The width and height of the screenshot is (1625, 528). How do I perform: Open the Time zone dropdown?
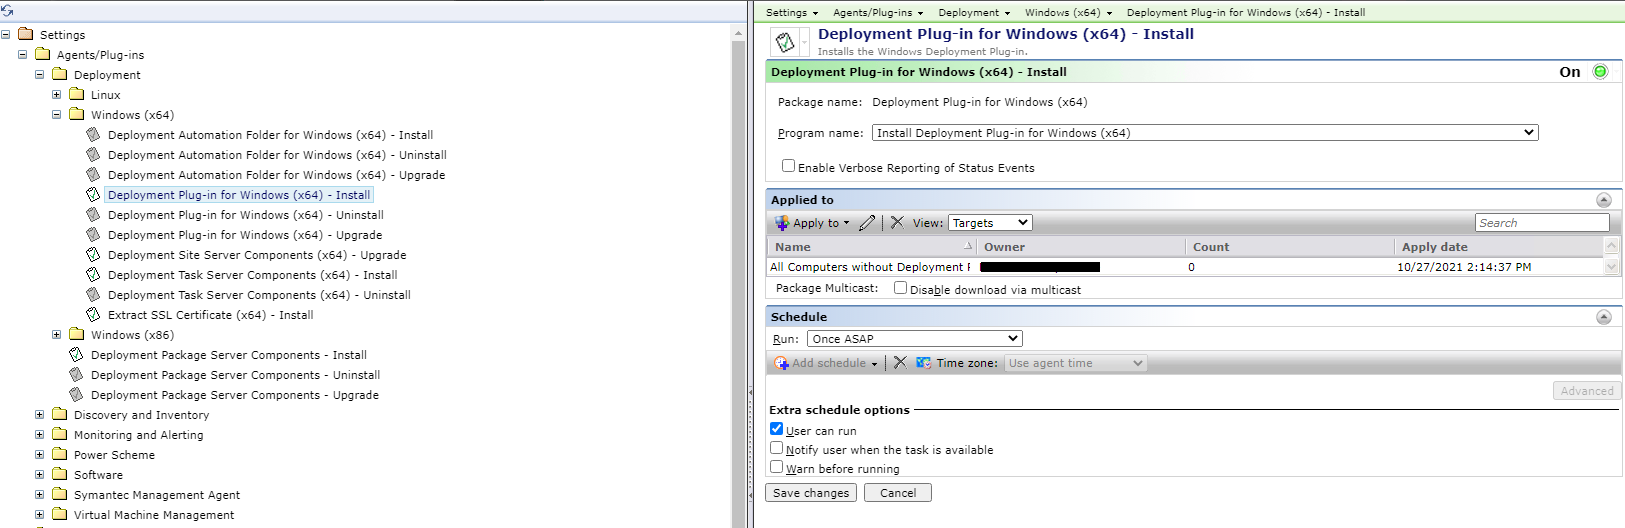click(1075, 363)
